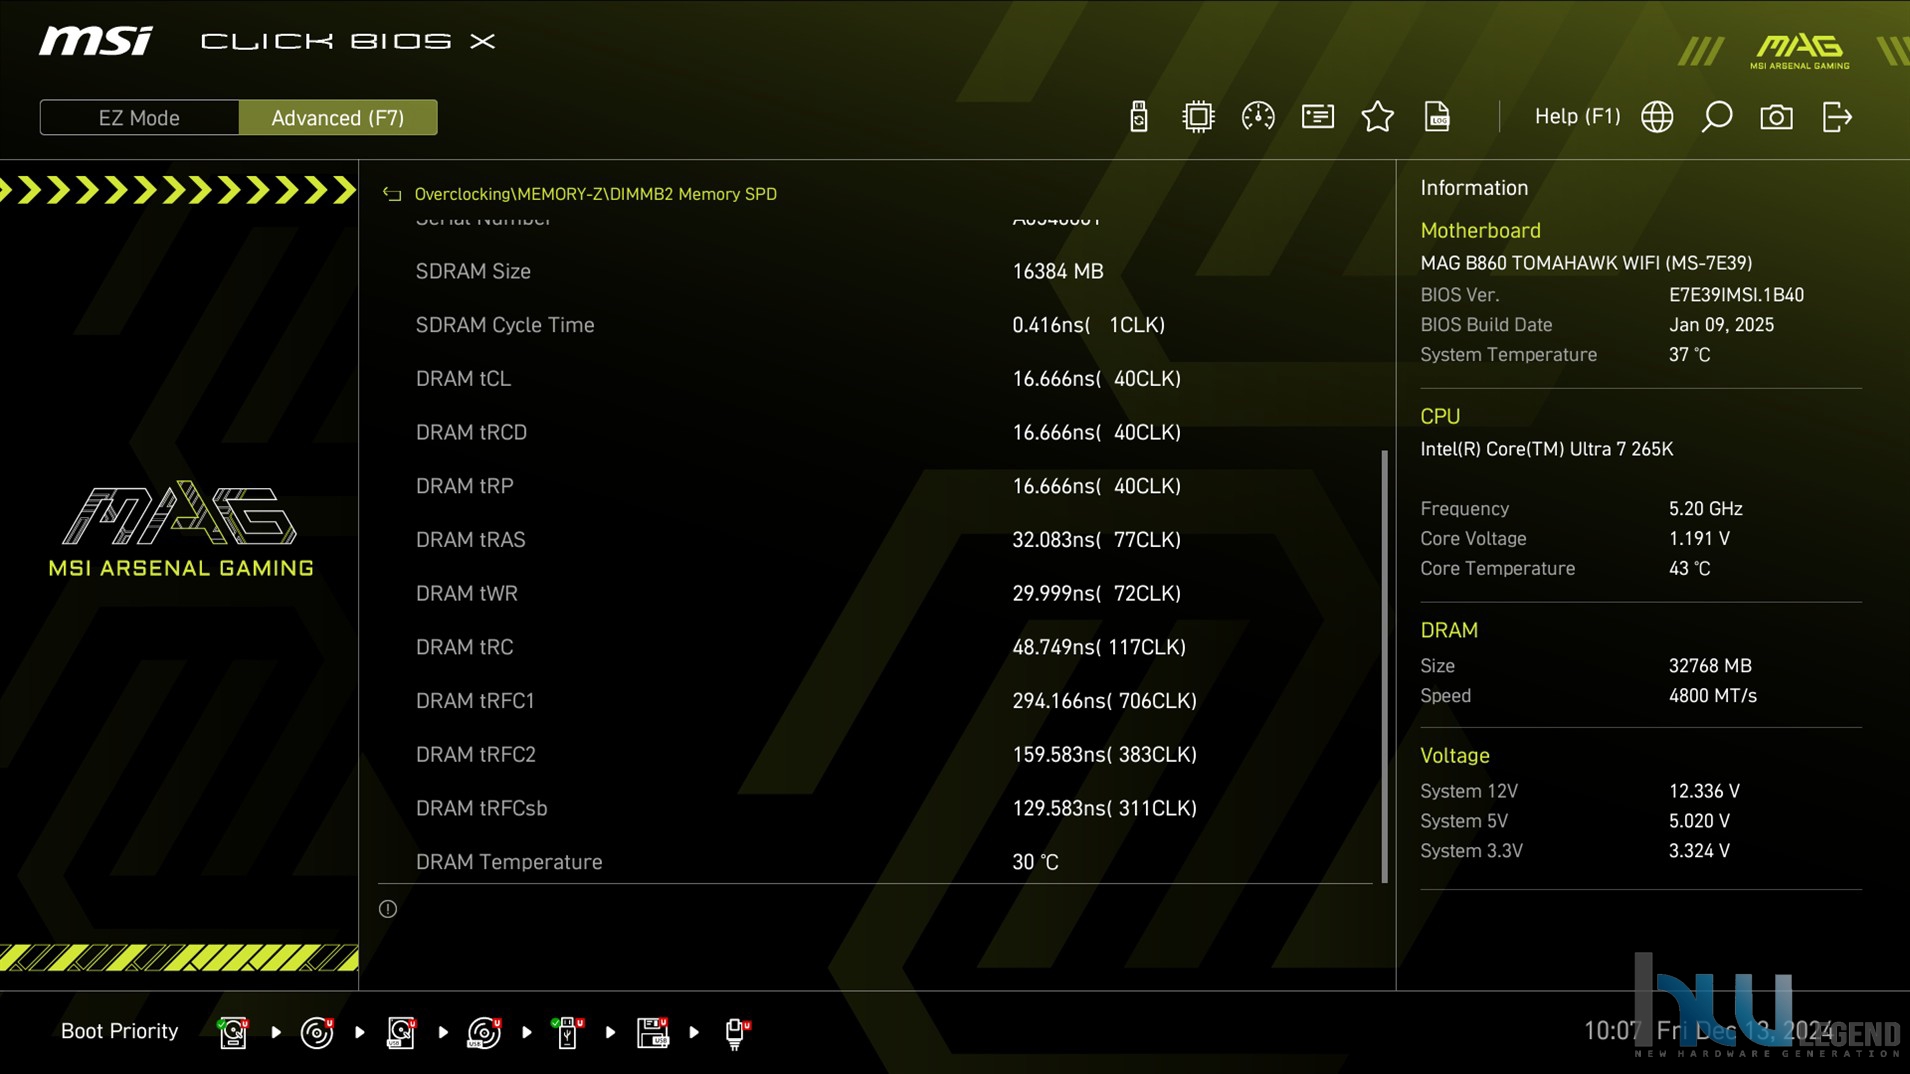Click the exit arrow icon
Image resolution: width=1910 pixels, height=1074 pixels.
click(1837, 117)
